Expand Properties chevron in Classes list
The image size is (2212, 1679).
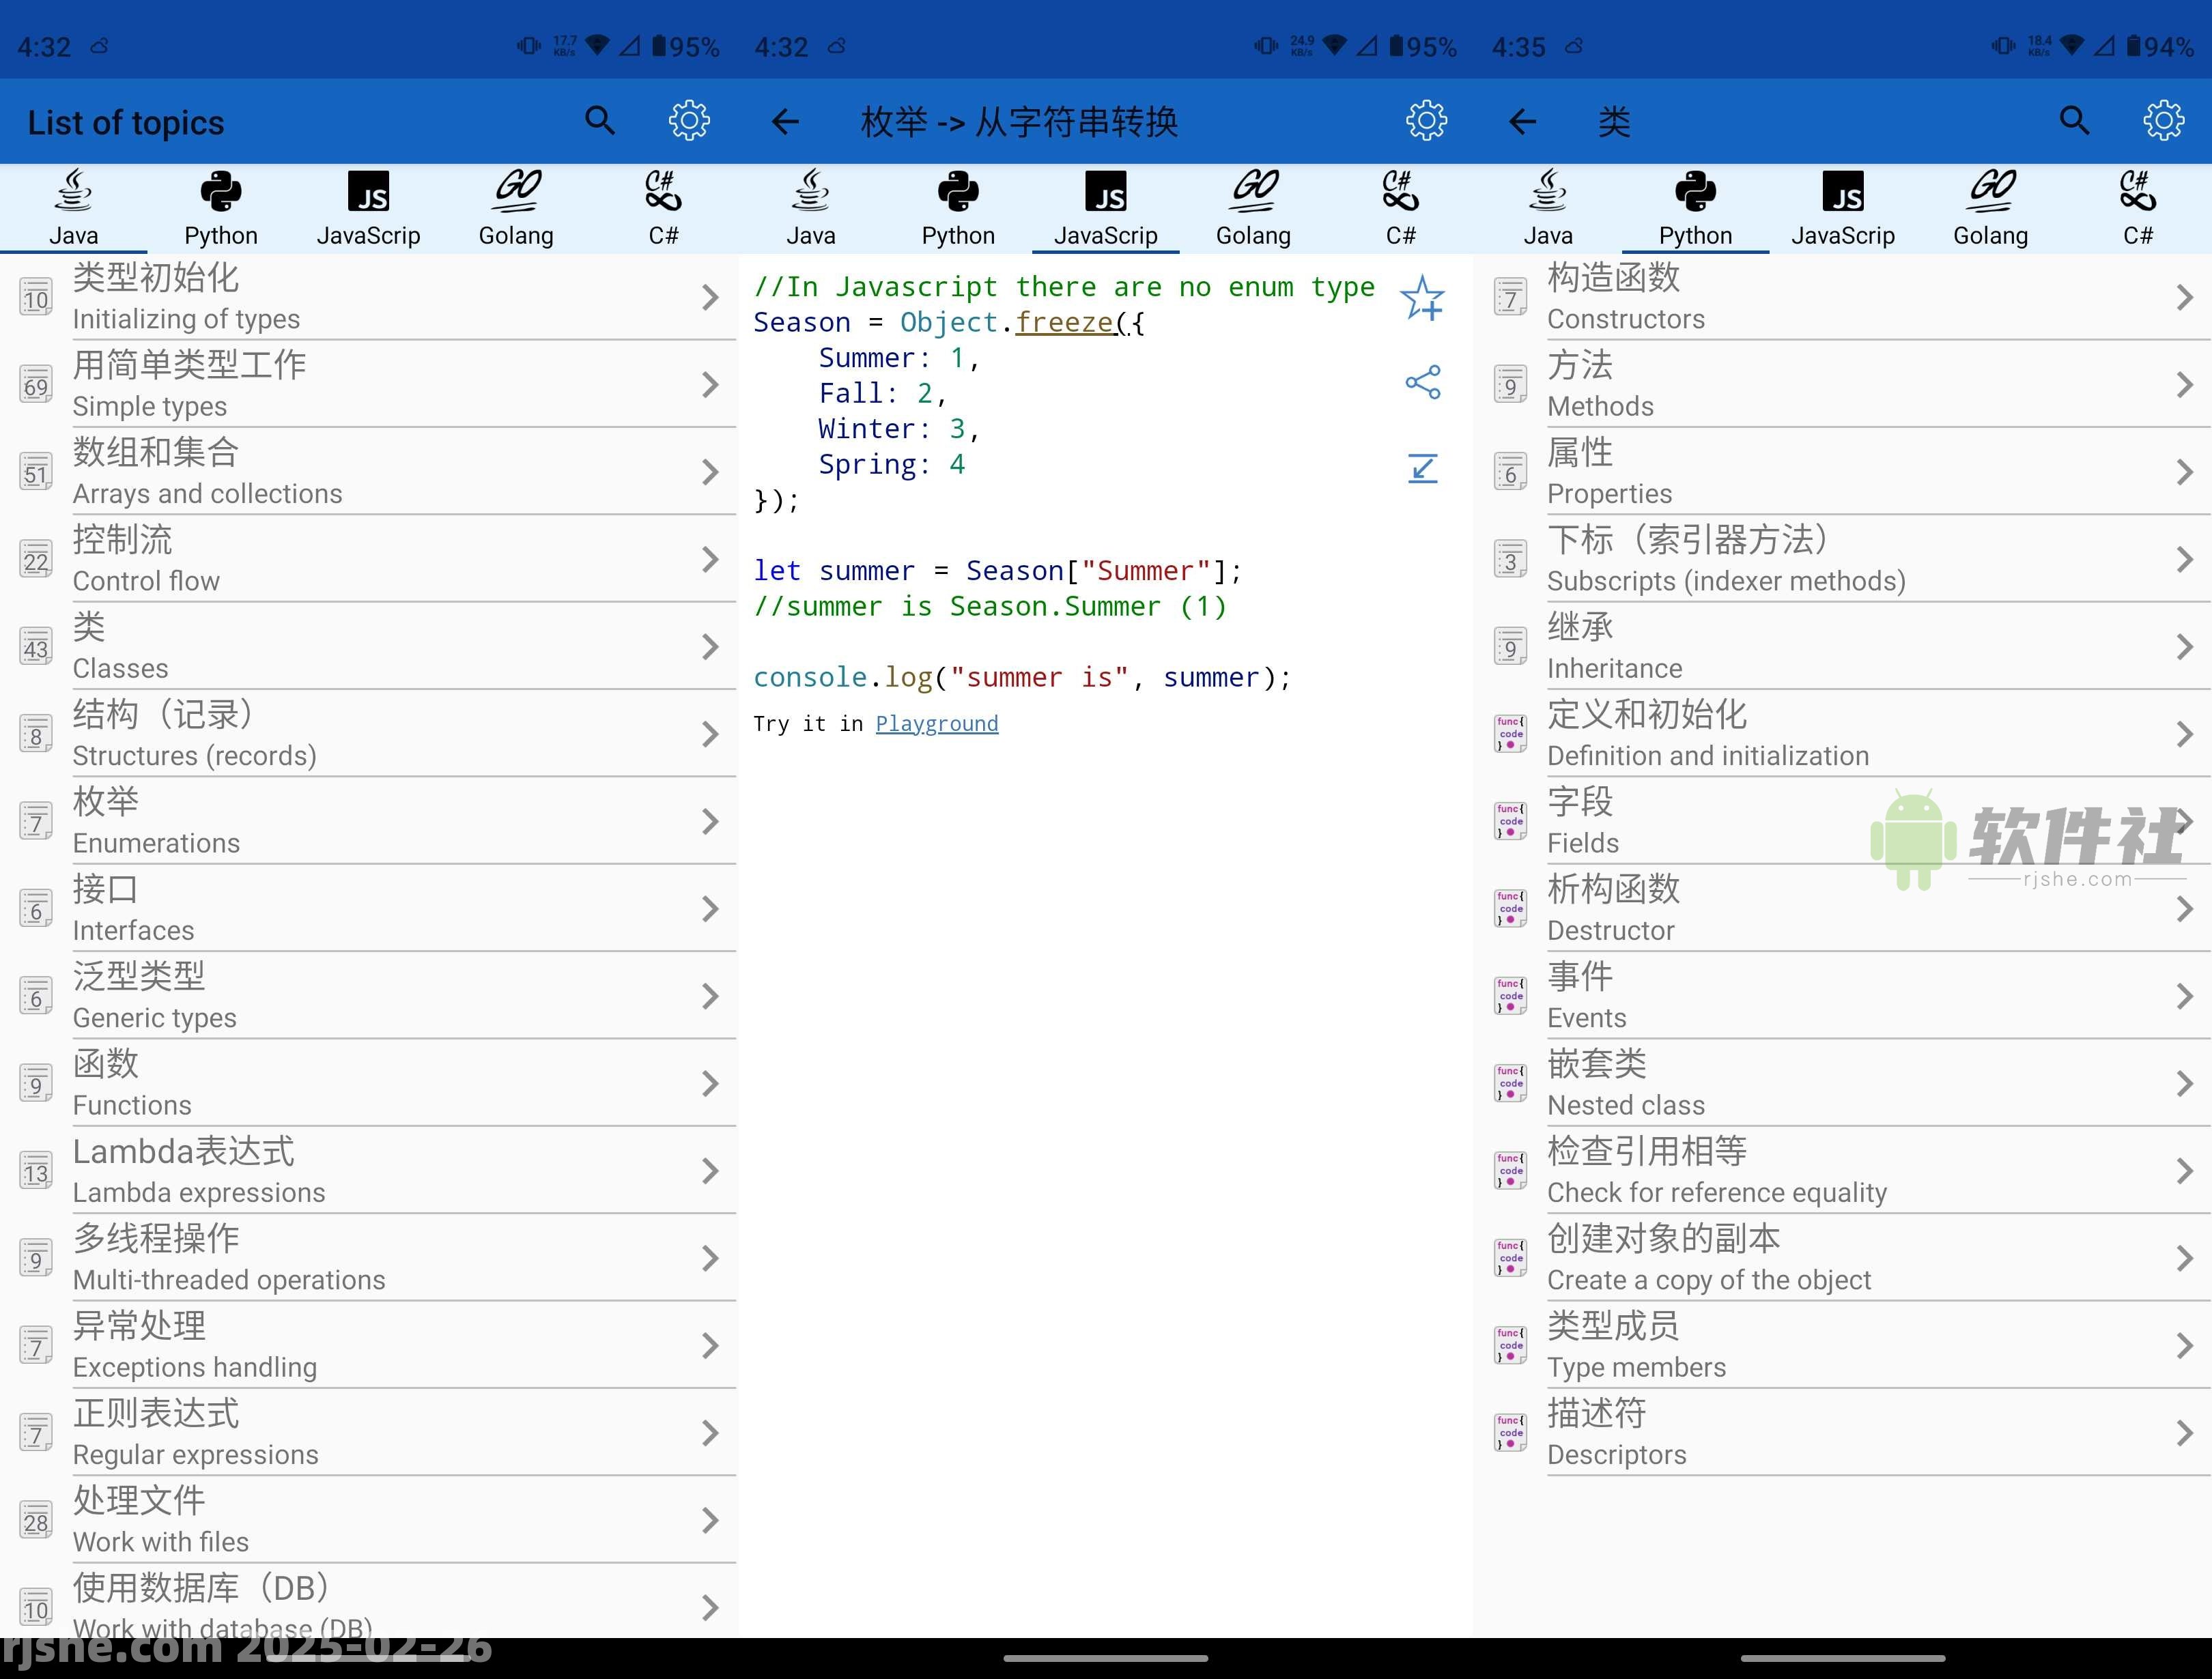(x=2184, y=472)
